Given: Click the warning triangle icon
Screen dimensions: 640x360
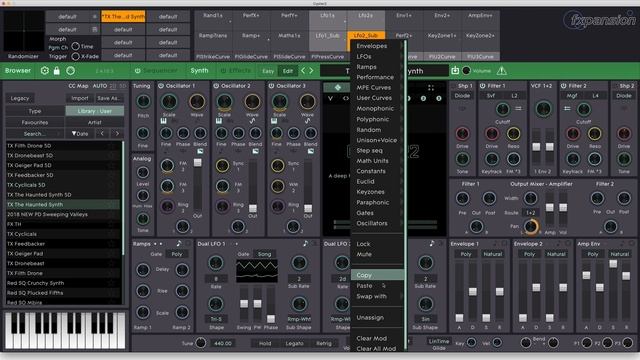Looking at the screenshot, I should [502, 71].
